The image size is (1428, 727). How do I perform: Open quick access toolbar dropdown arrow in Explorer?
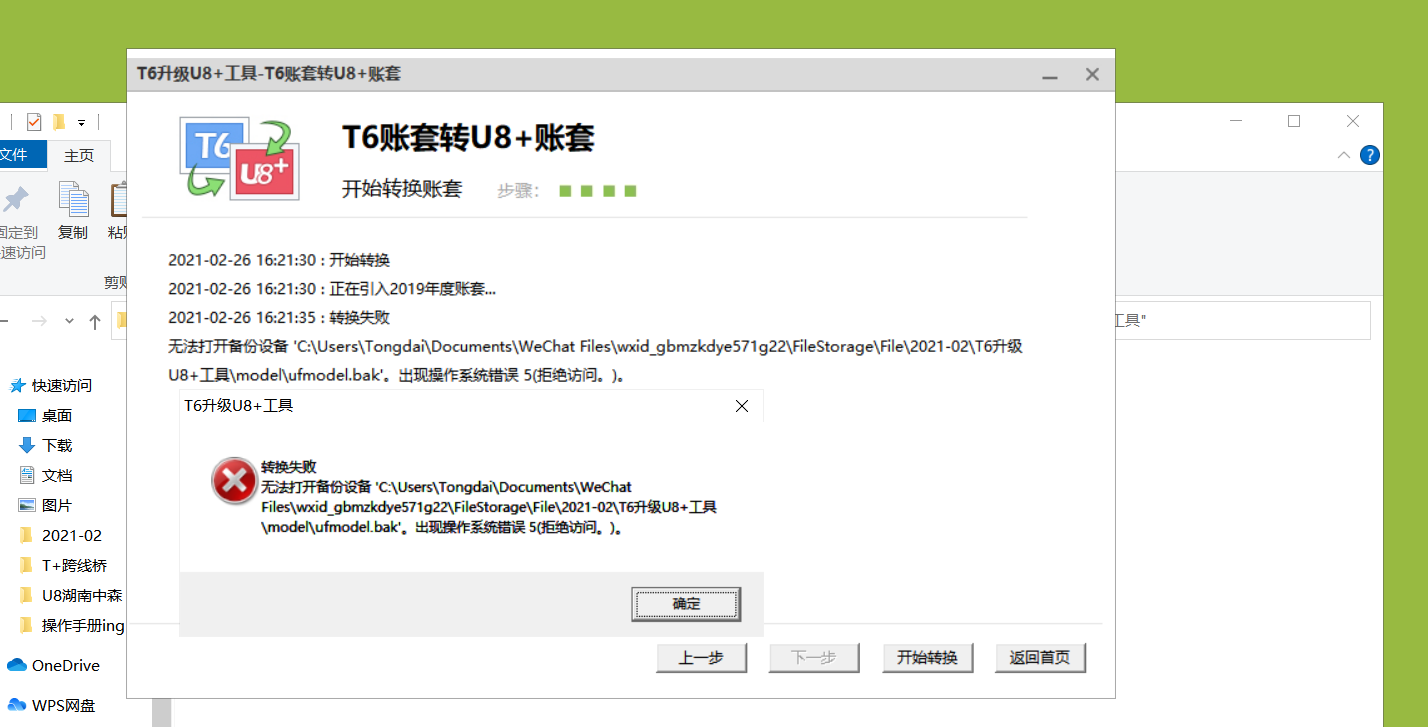[82, 123]
